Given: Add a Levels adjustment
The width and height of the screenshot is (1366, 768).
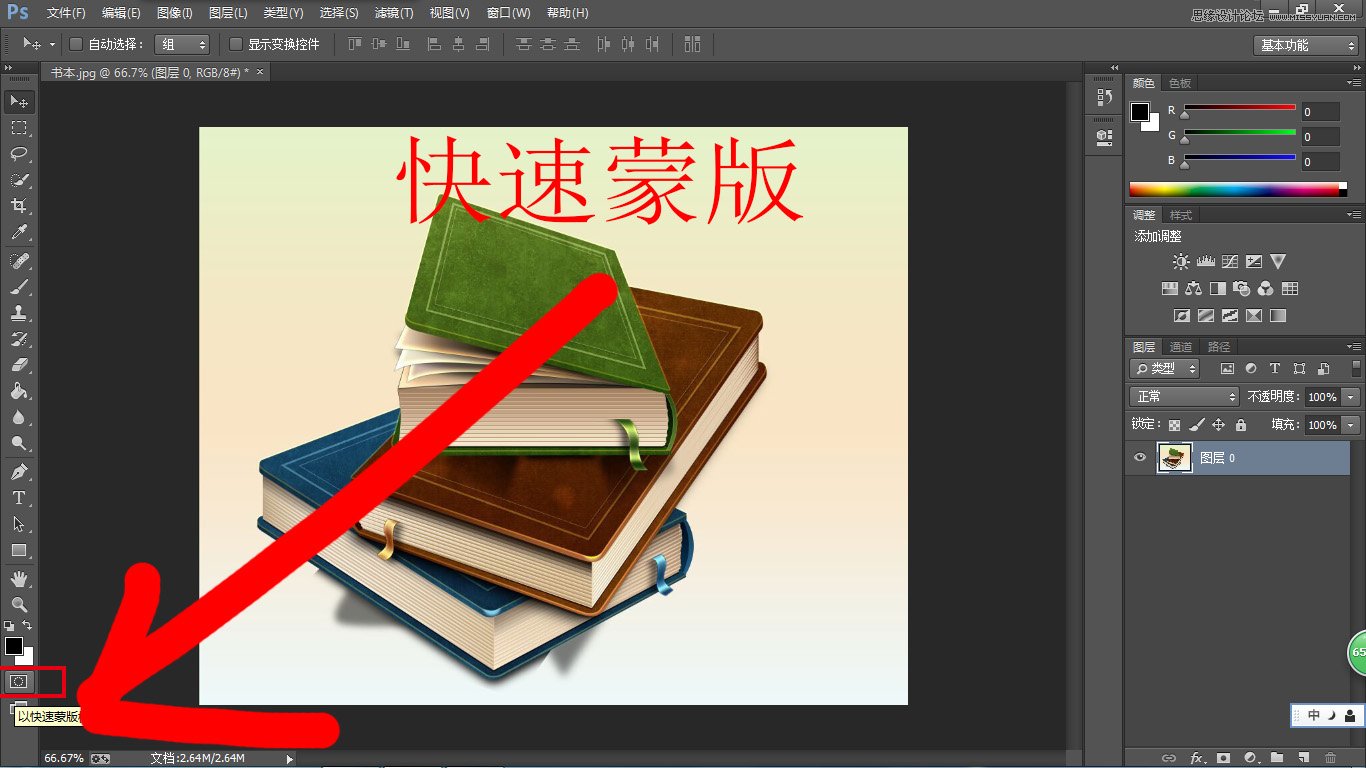Looking at the screenshot, I should tap(1205, 262).
